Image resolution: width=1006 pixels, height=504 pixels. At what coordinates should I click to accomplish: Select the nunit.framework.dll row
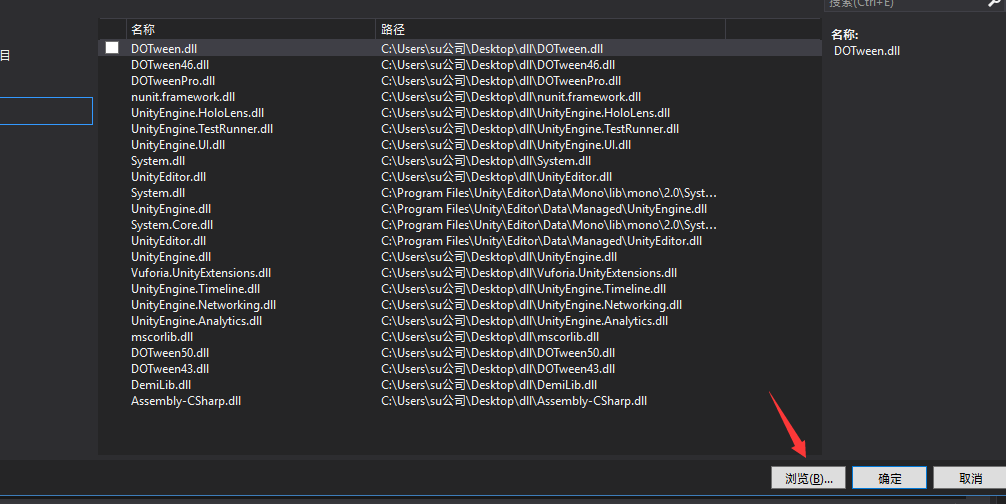pyautogui.click(x=460, y=97)
